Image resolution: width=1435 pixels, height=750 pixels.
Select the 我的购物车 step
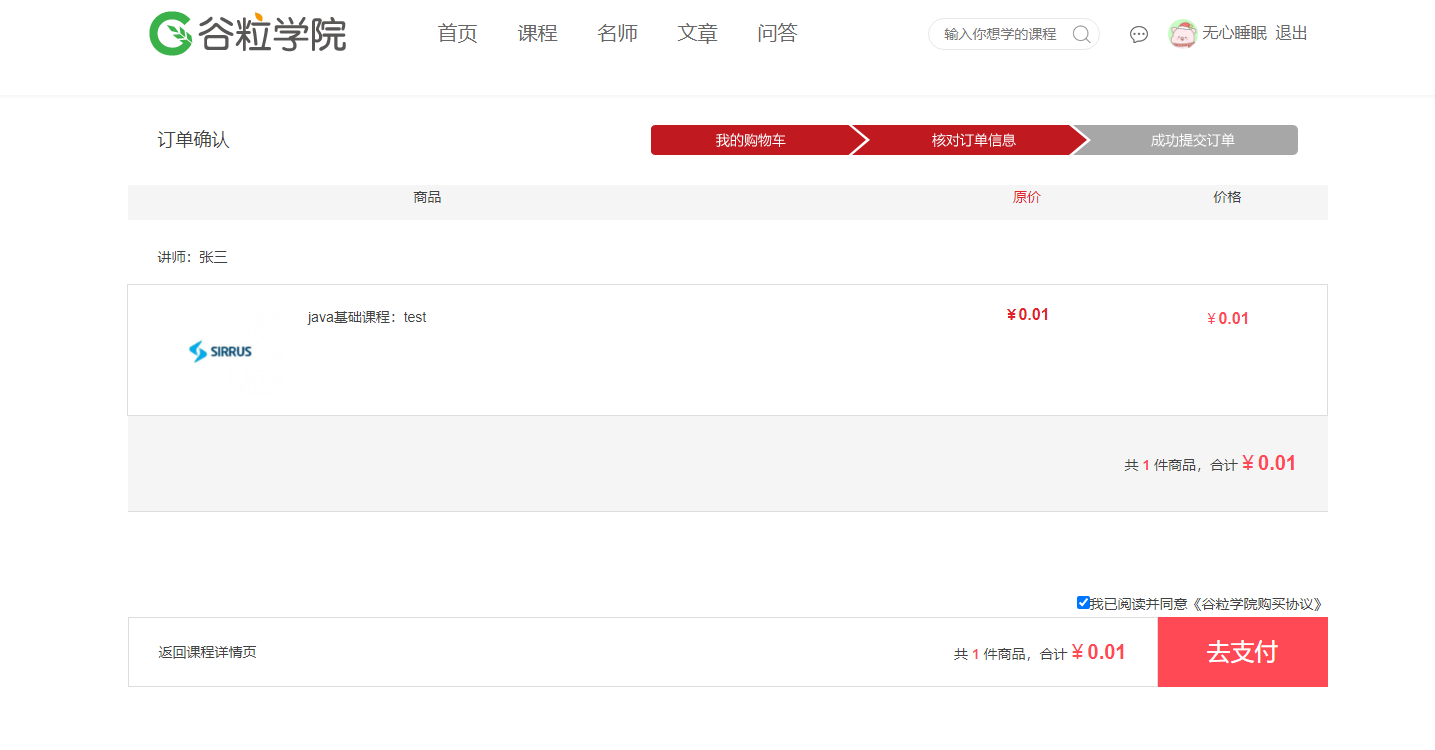[x=750, y=140]
